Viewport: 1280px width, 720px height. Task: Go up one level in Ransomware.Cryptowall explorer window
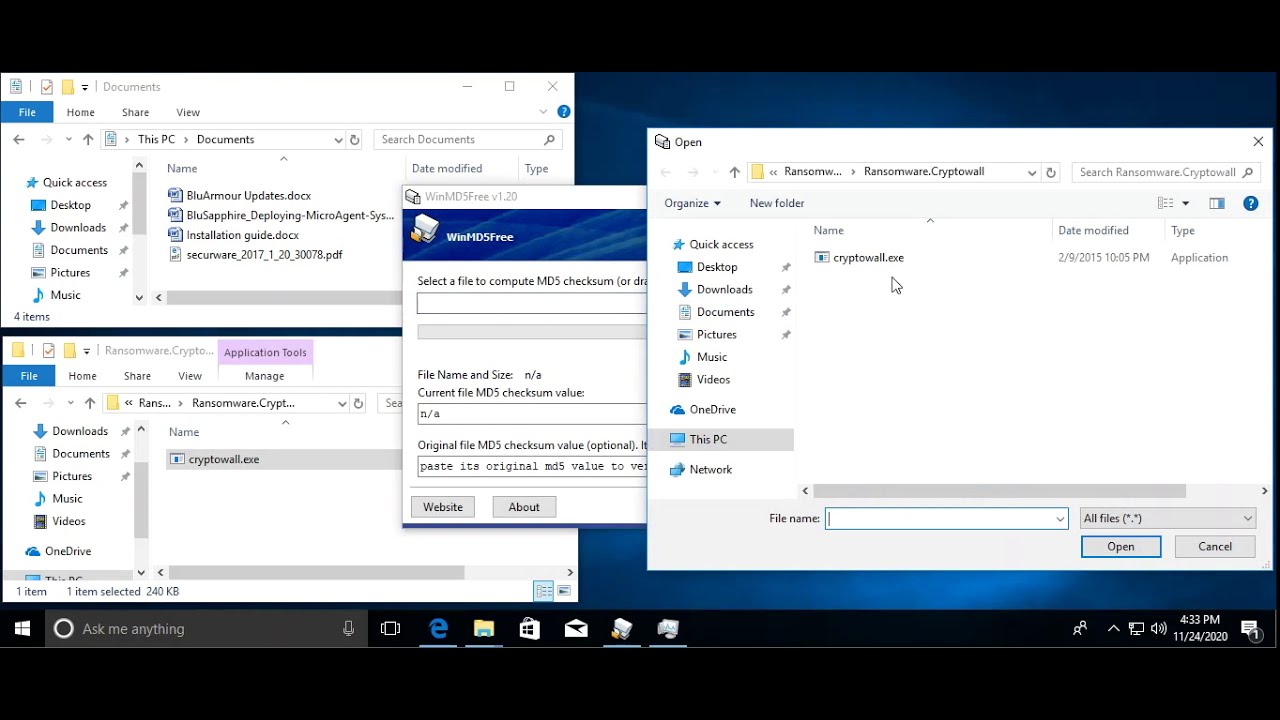coord(90,403)
